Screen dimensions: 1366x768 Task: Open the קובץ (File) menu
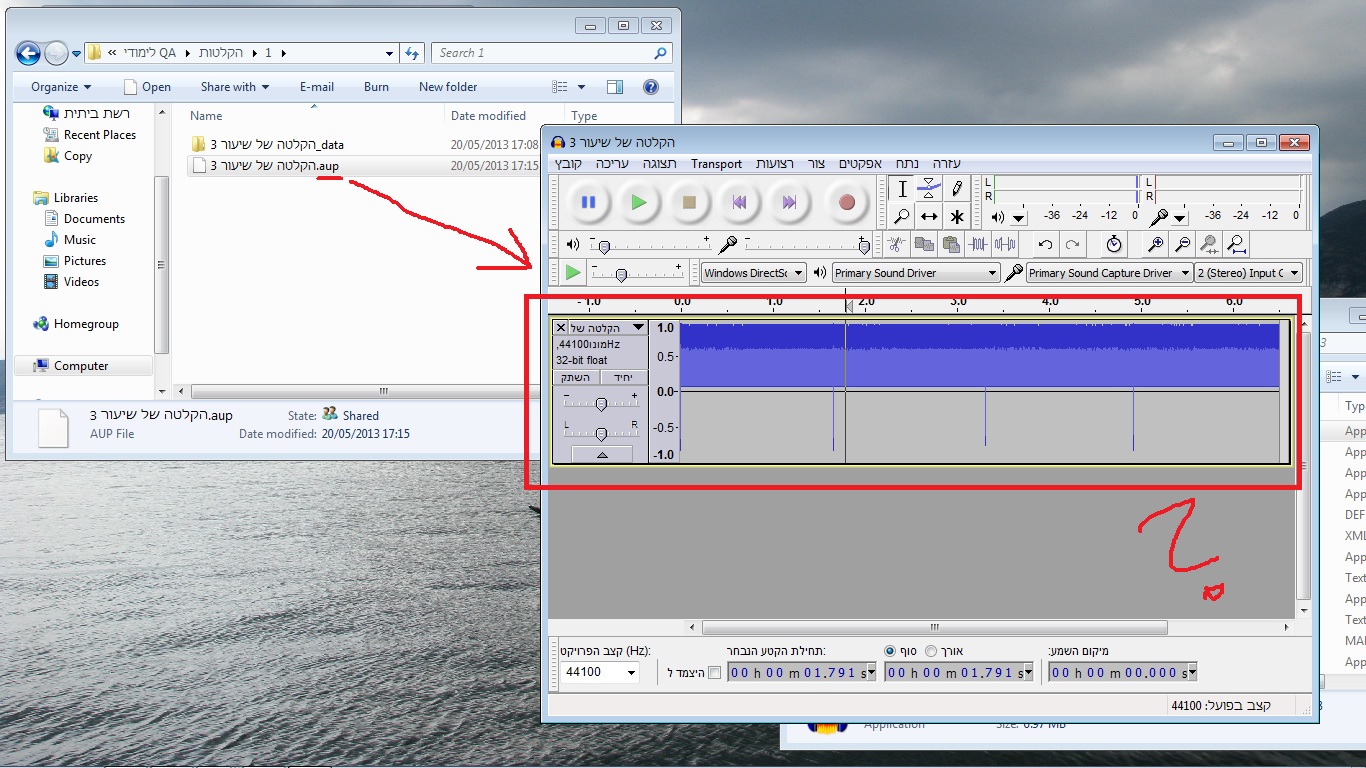coord(566,164)
